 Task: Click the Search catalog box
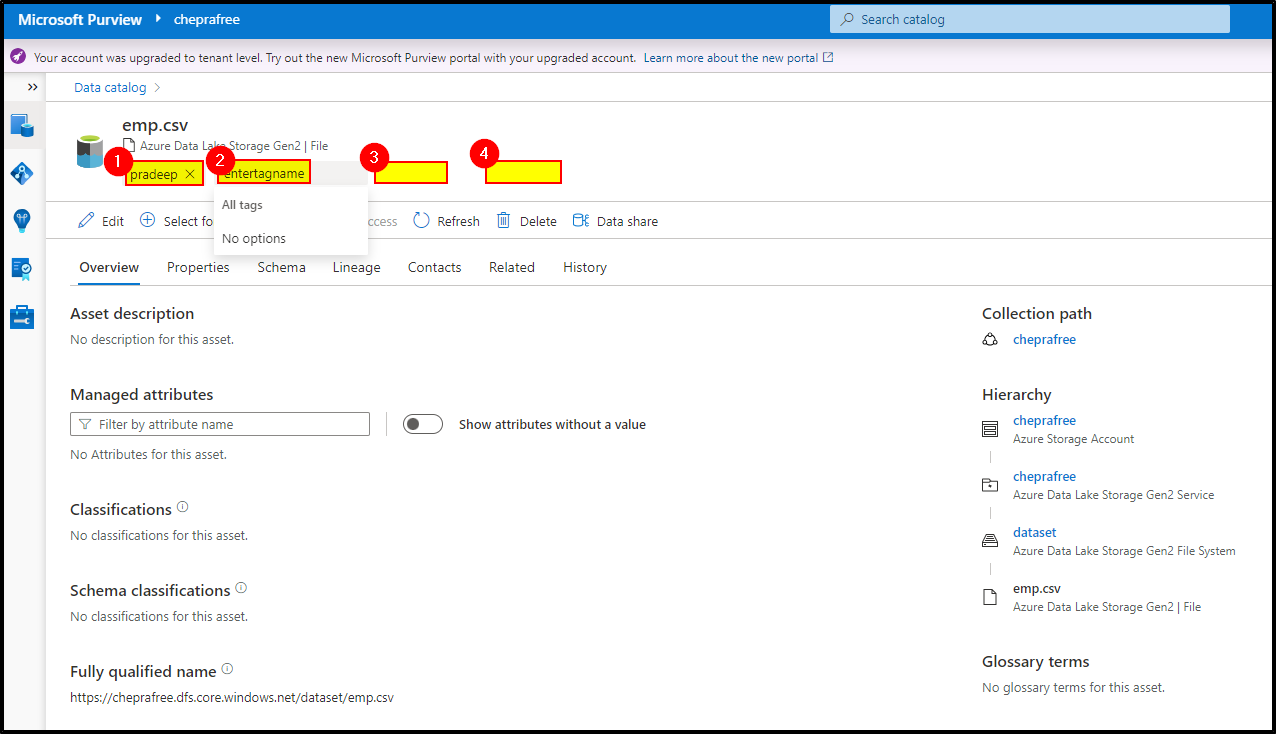coord(1028,19)
